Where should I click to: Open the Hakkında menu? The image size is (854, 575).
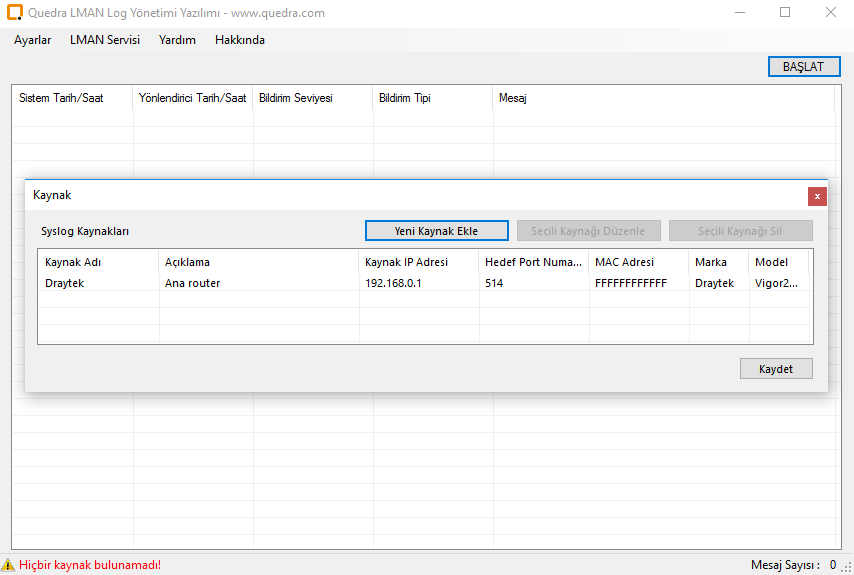coord(240,40)
